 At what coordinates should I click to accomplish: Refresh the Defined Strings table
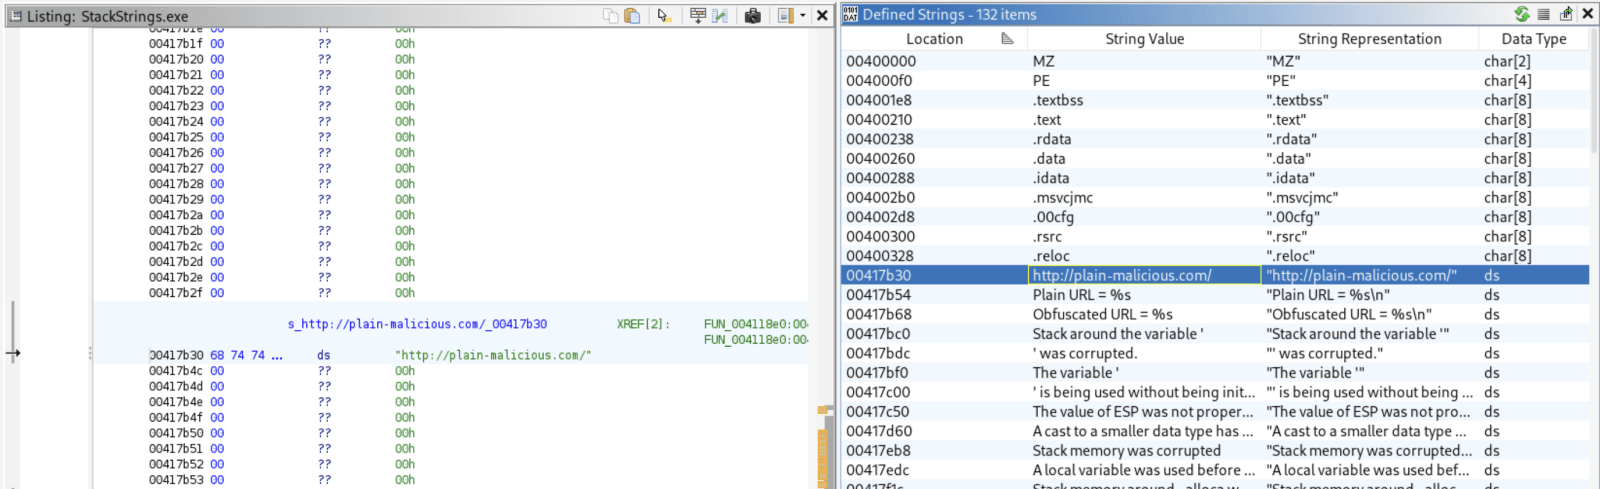(1522, 14)
